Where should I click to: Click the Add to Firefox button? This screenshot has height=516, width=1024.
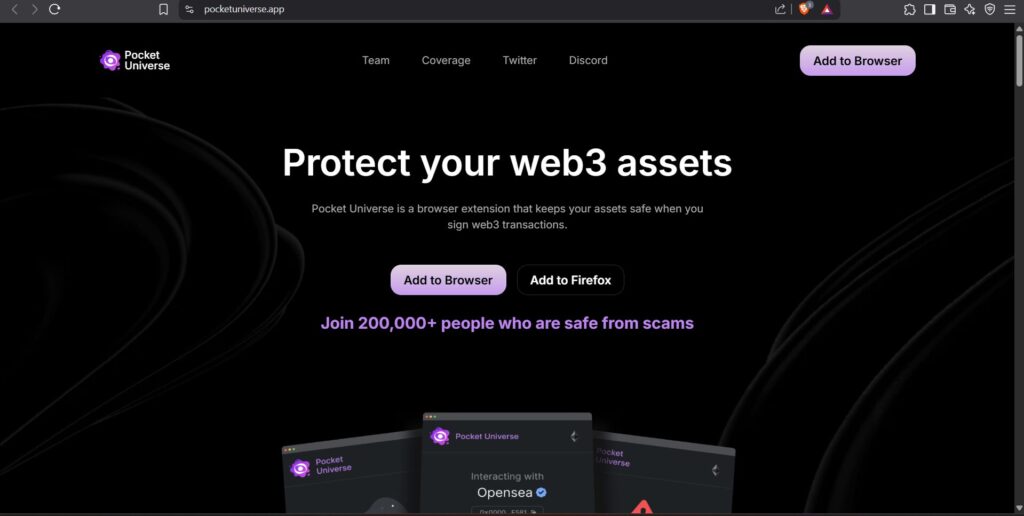[571, 280]
